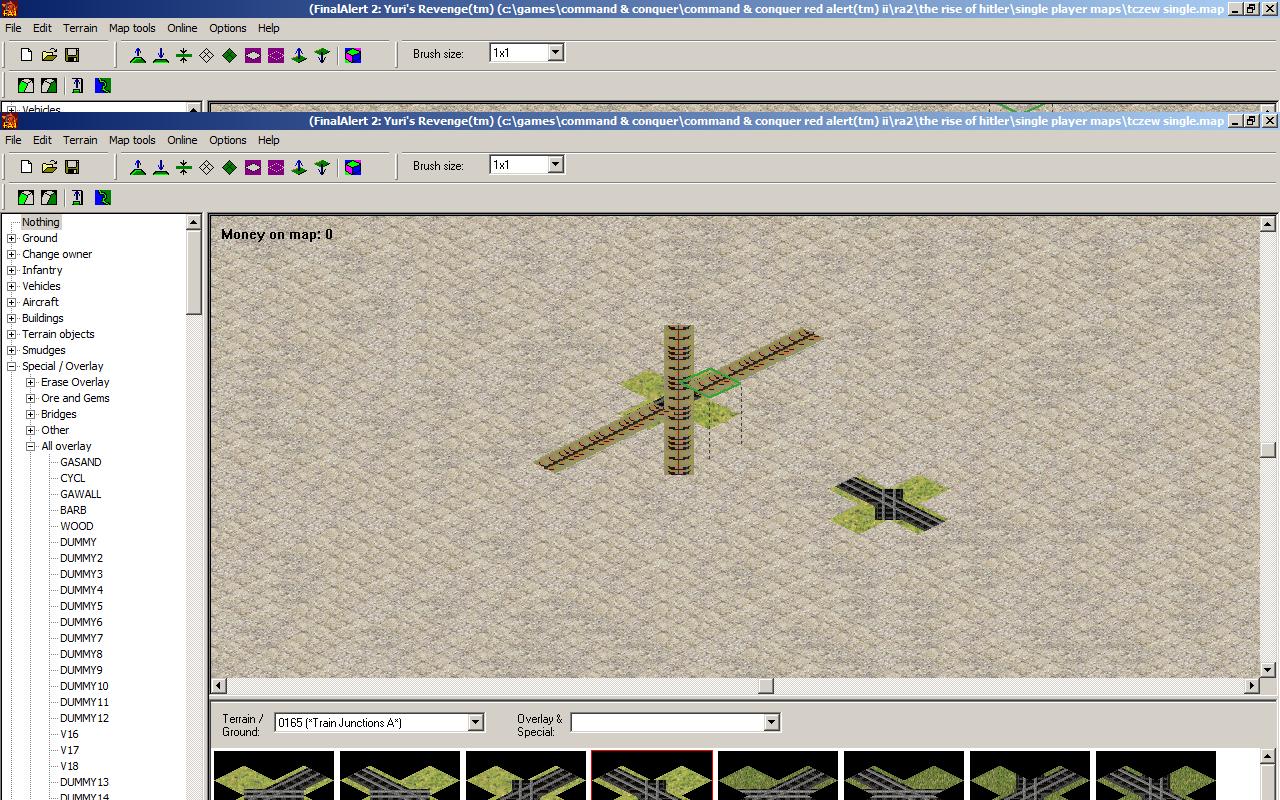Expand the Buildings tree node
Viewport: 1280px width, 800px height.
tap(12, 318)
